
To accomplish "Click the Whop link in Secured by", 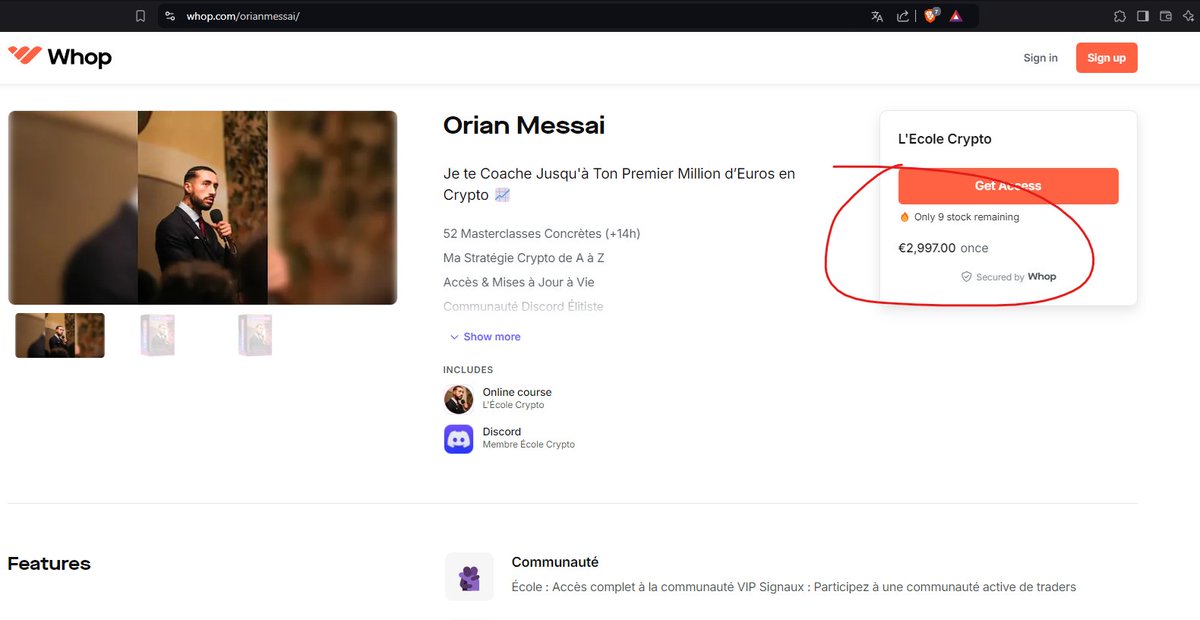I will pos(1041,277).
